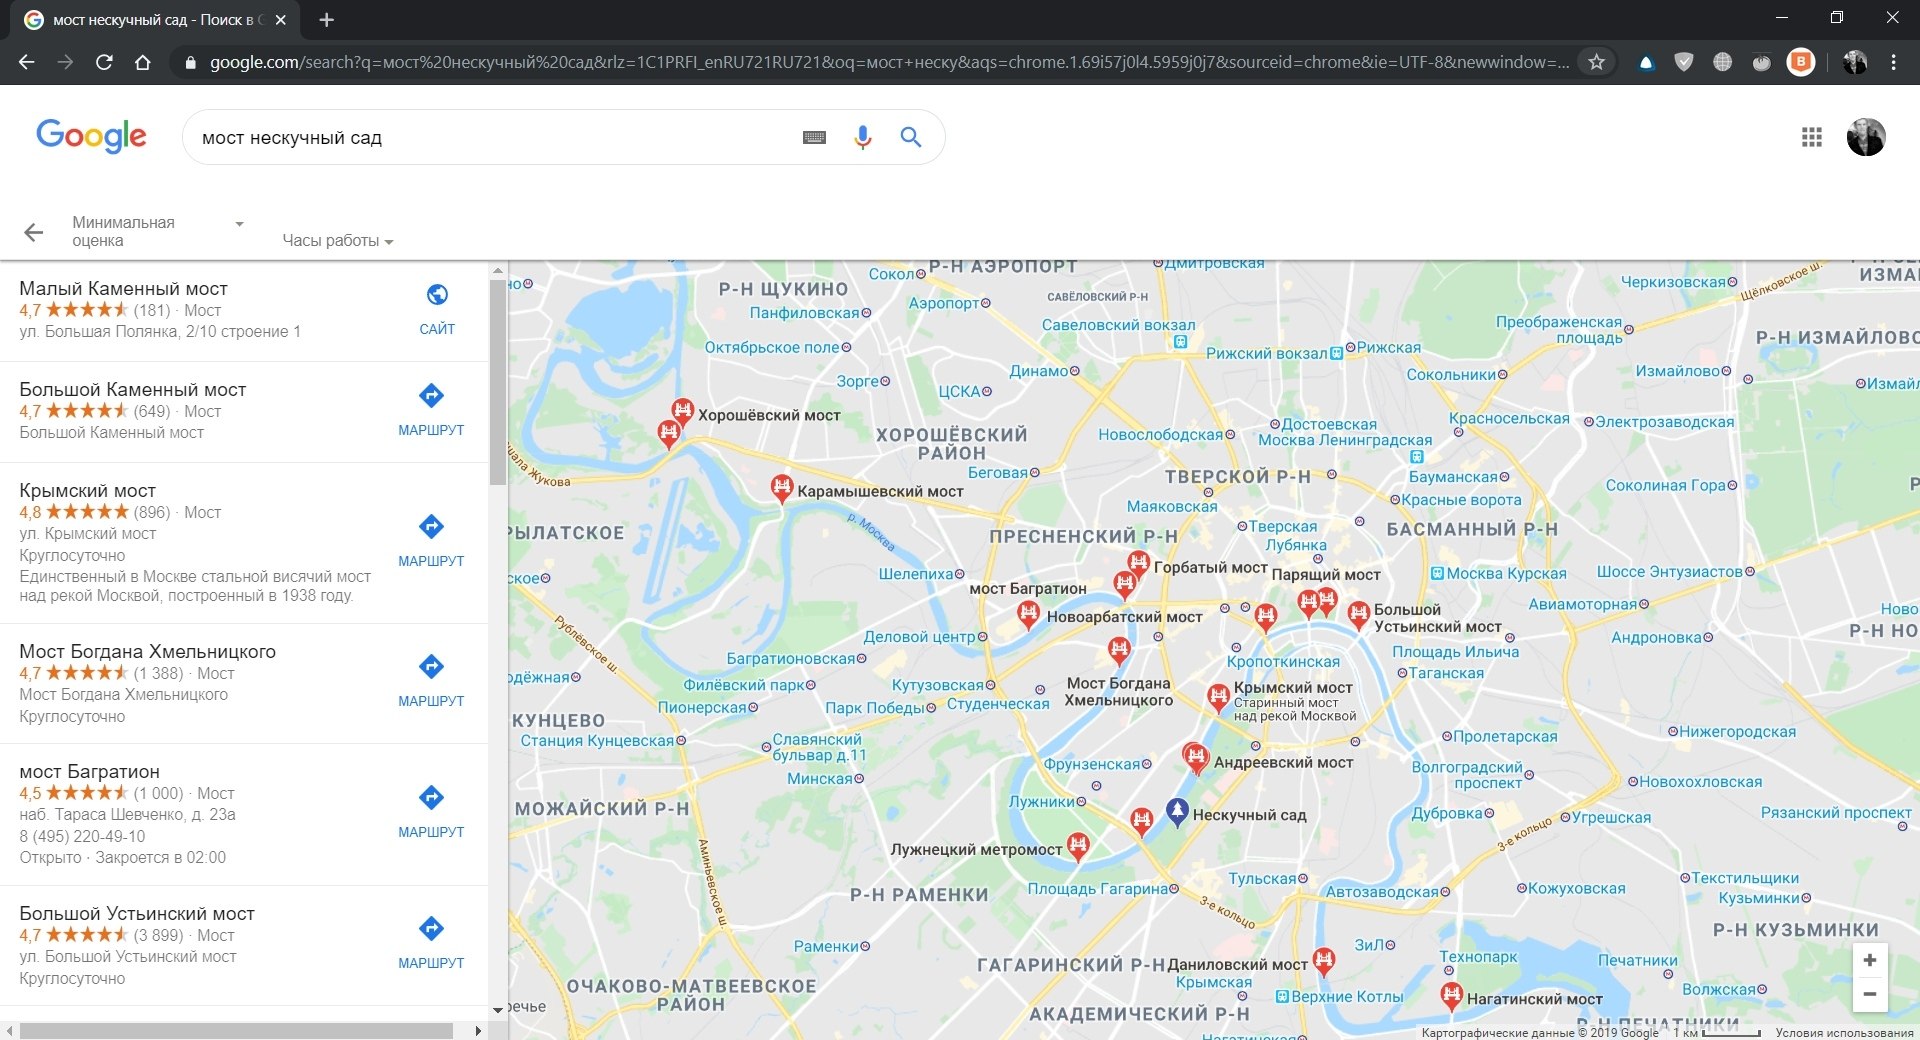Go back with the results back arrow
The width and height of the screenshot is (1920, 1040).
coord(33,232)
